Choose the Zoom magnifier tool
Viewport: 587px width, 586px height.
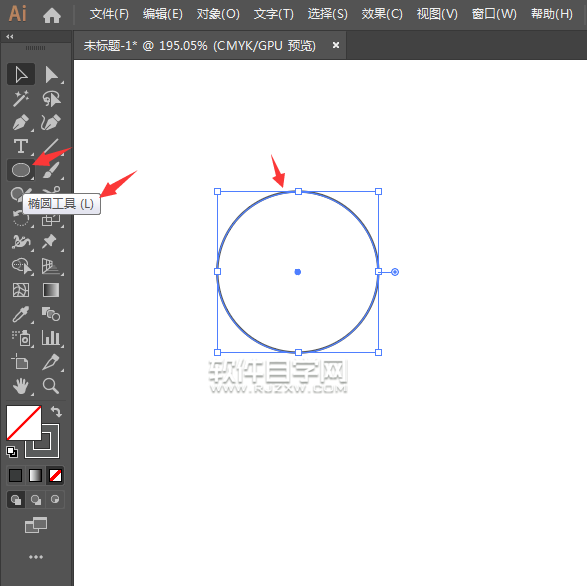51,386
